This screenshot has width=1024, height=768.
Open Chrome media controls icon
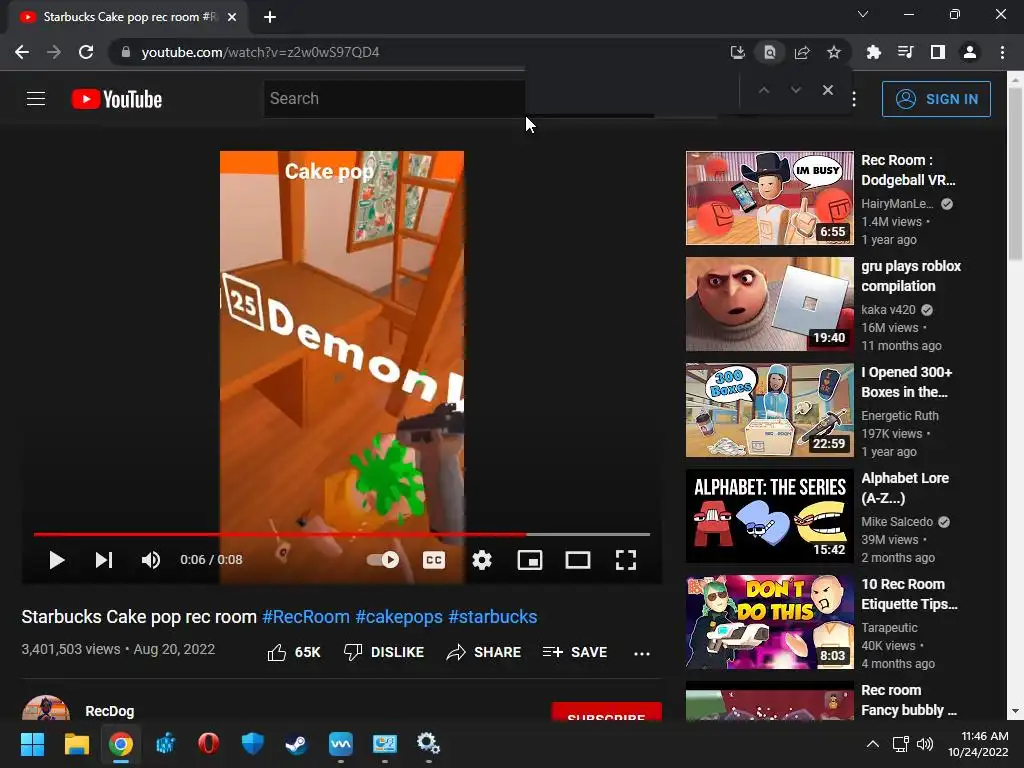905,52
